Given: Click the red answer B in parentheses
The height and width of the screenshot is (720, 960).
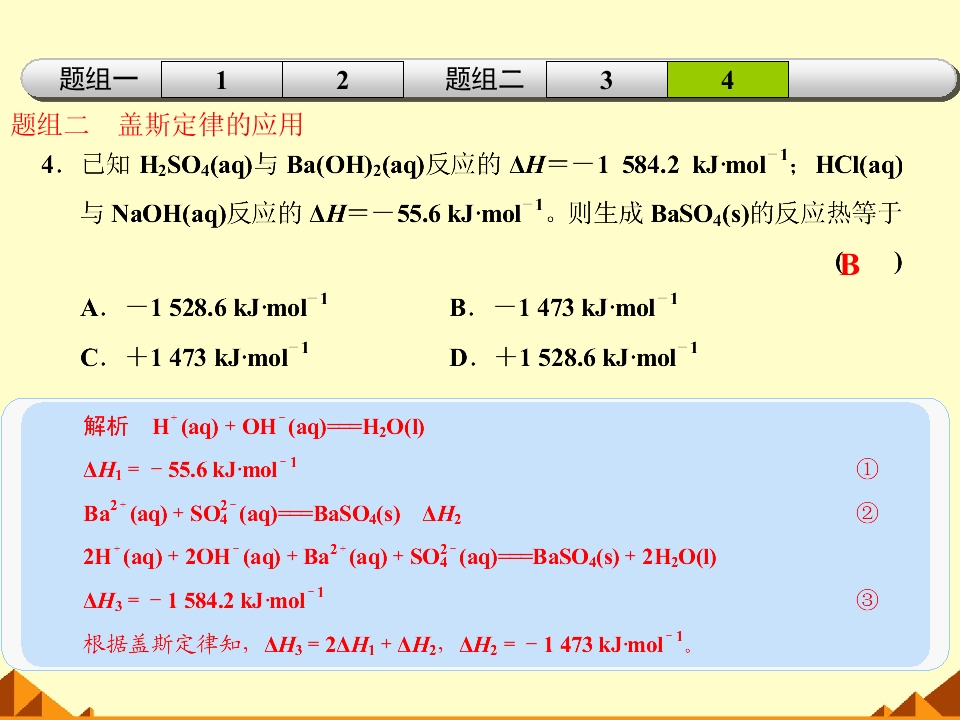Looking at the screenshot, I should (x=850, y=265).
